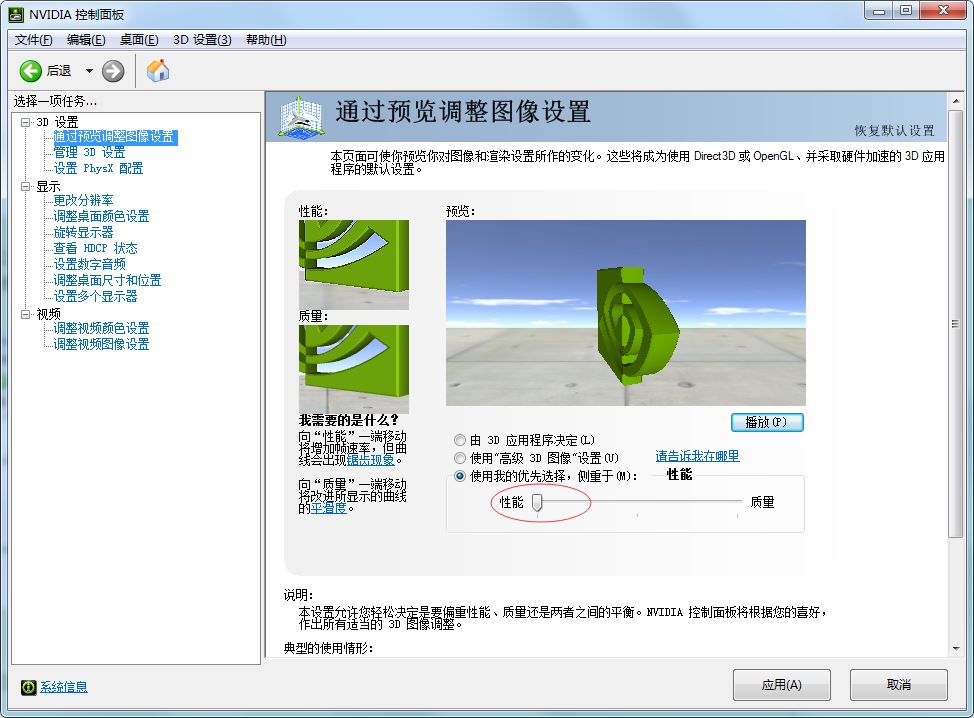Image resolution: width=974 pixels, height=718 pixels.
Task: Click the performance-quality slider handle
Action: point(538,501)
